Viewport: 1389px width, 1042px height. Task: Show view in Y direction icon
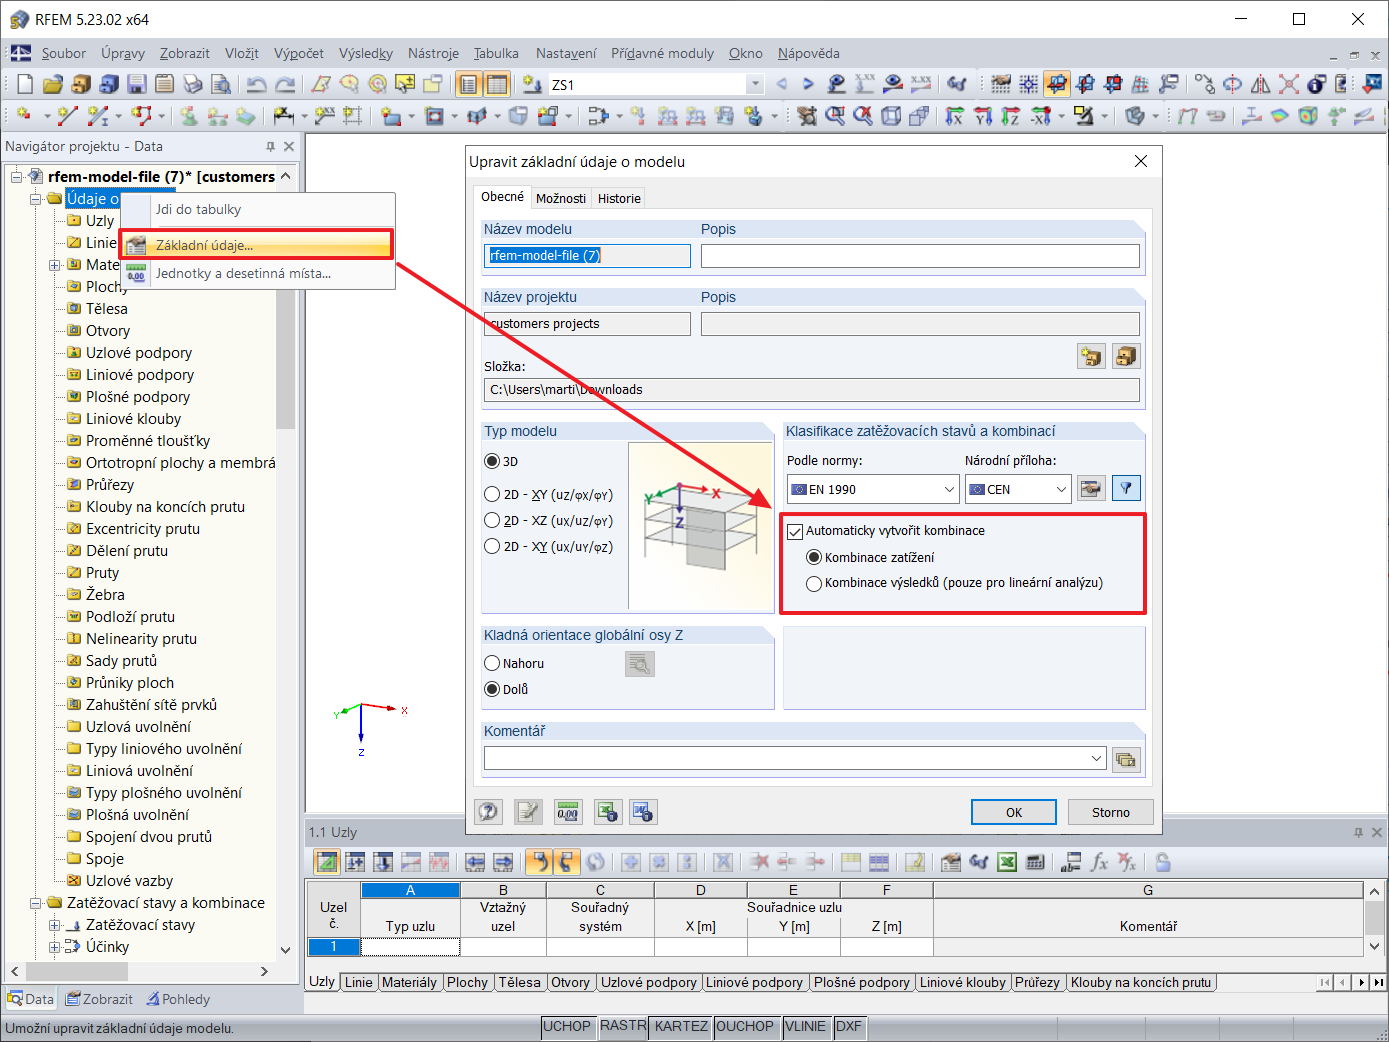coord(983,117)
